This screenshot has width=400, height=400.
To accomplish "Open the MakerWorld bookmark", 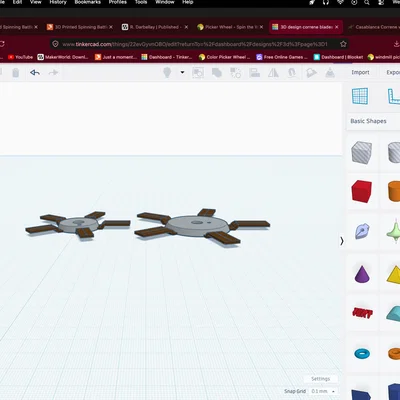I will tap(63, 57).
